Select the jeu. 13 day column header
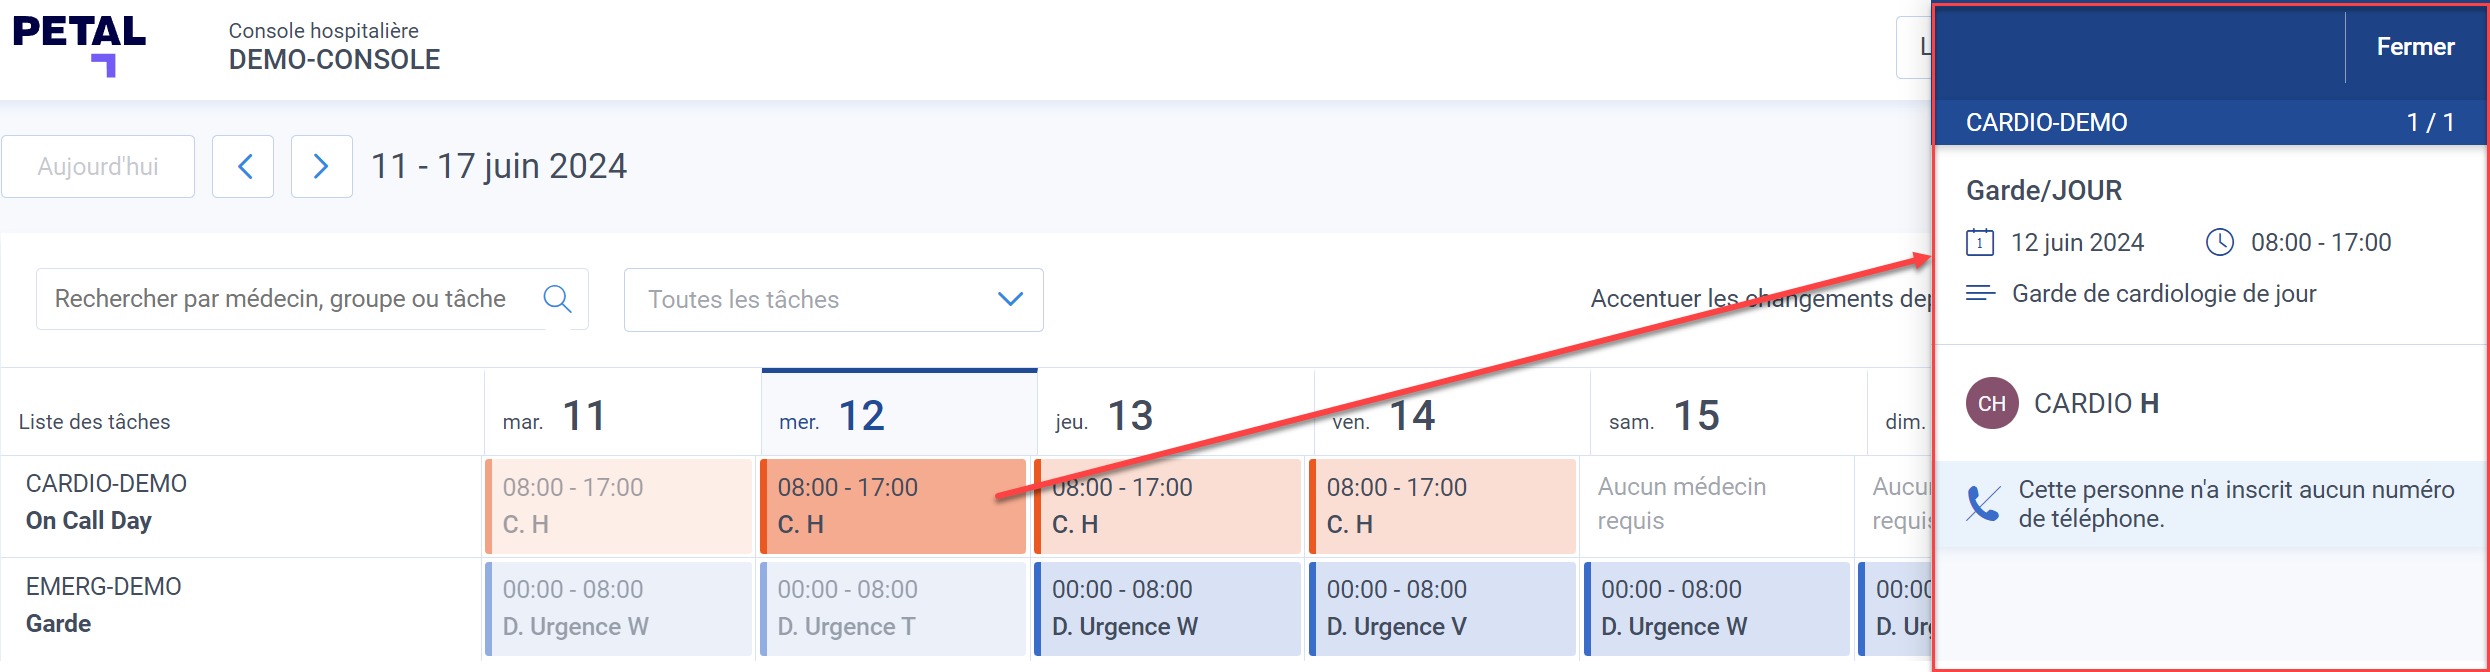 pos(1175,414)
